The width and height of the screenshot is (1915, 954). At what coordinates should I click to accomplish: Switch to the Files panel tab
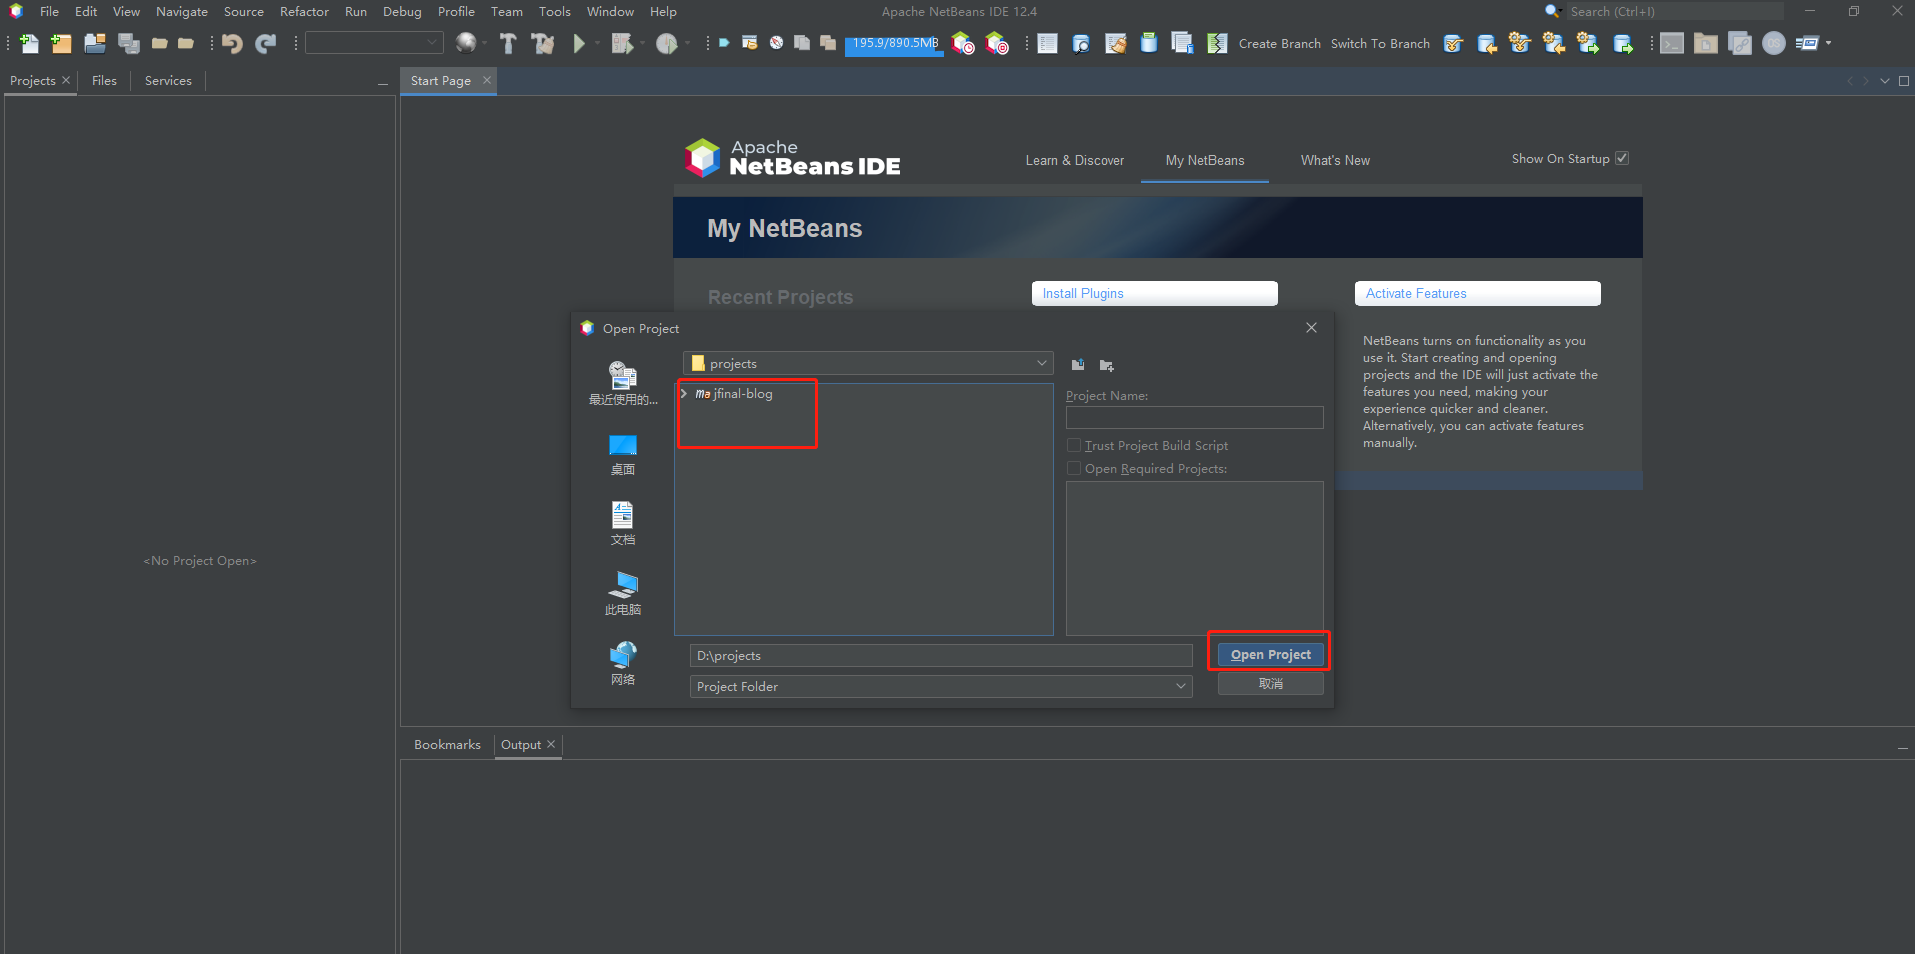[x=104, y=81]
